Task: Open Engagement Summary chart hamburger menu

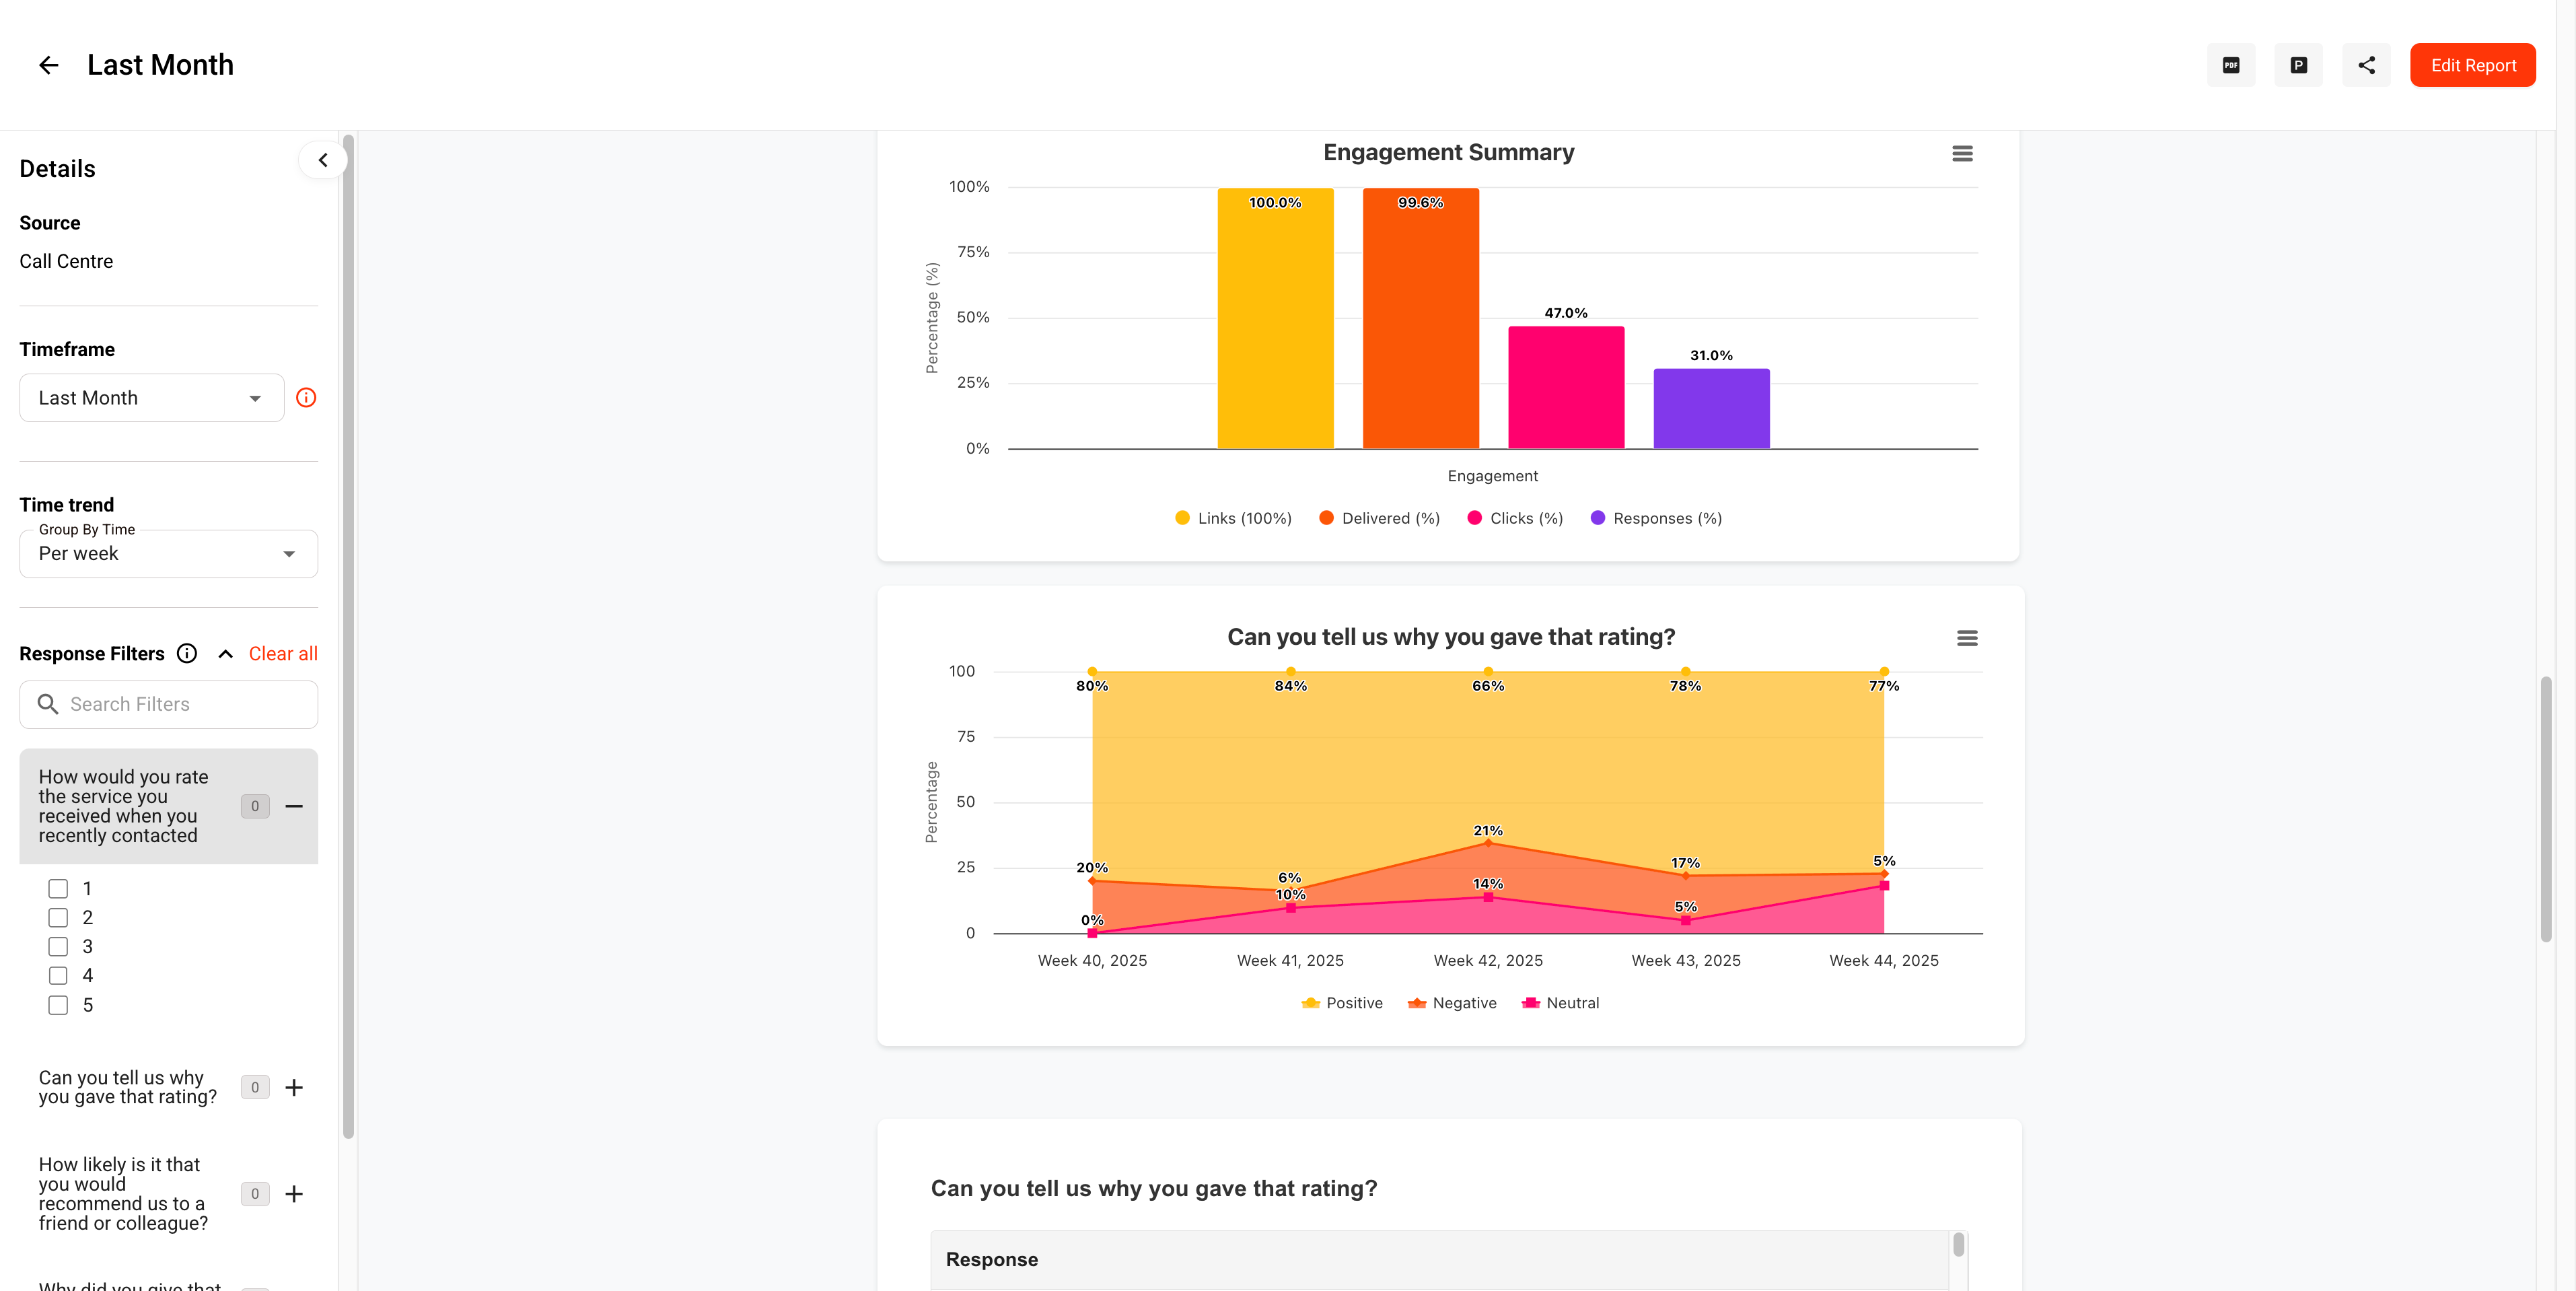Action: coord(1962,154)
